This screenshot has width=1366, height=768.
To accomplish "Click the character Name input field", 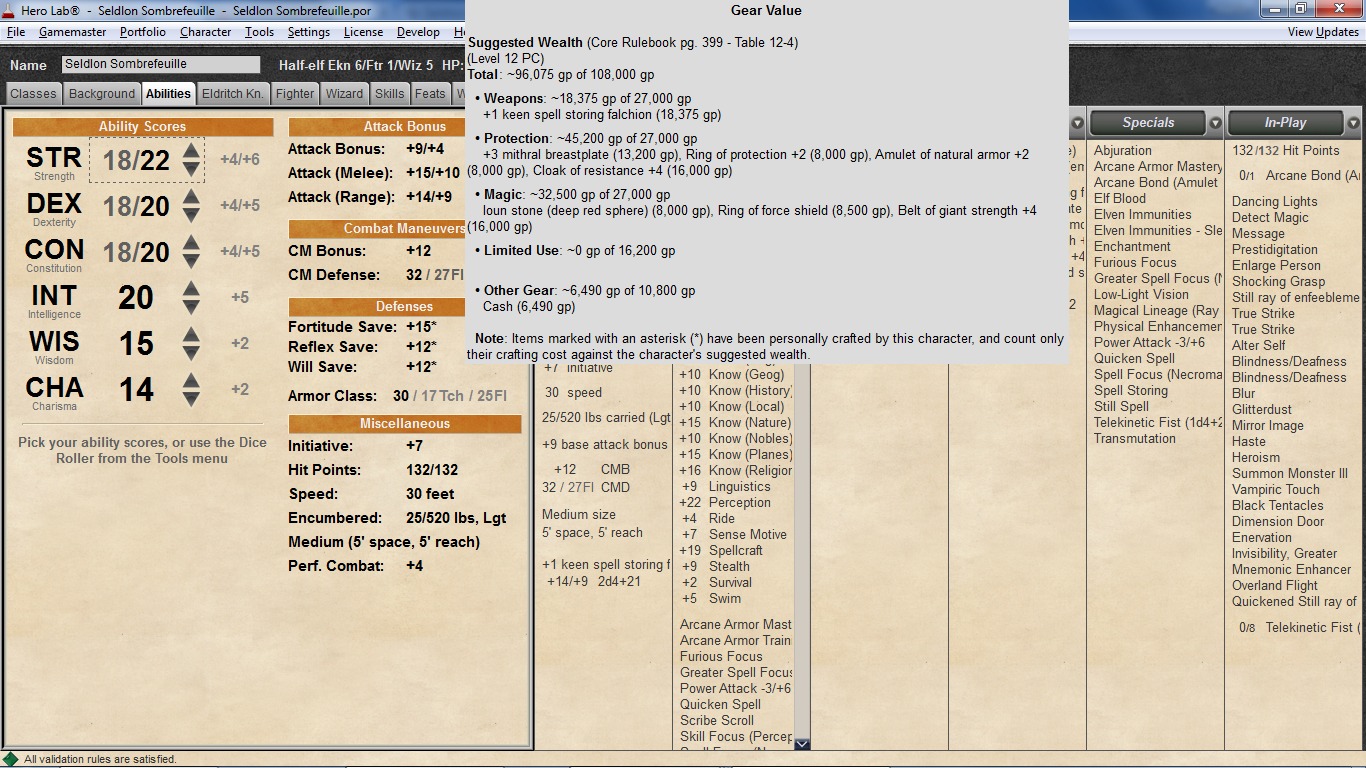I will pyautogui.click(x=160, y=64).
